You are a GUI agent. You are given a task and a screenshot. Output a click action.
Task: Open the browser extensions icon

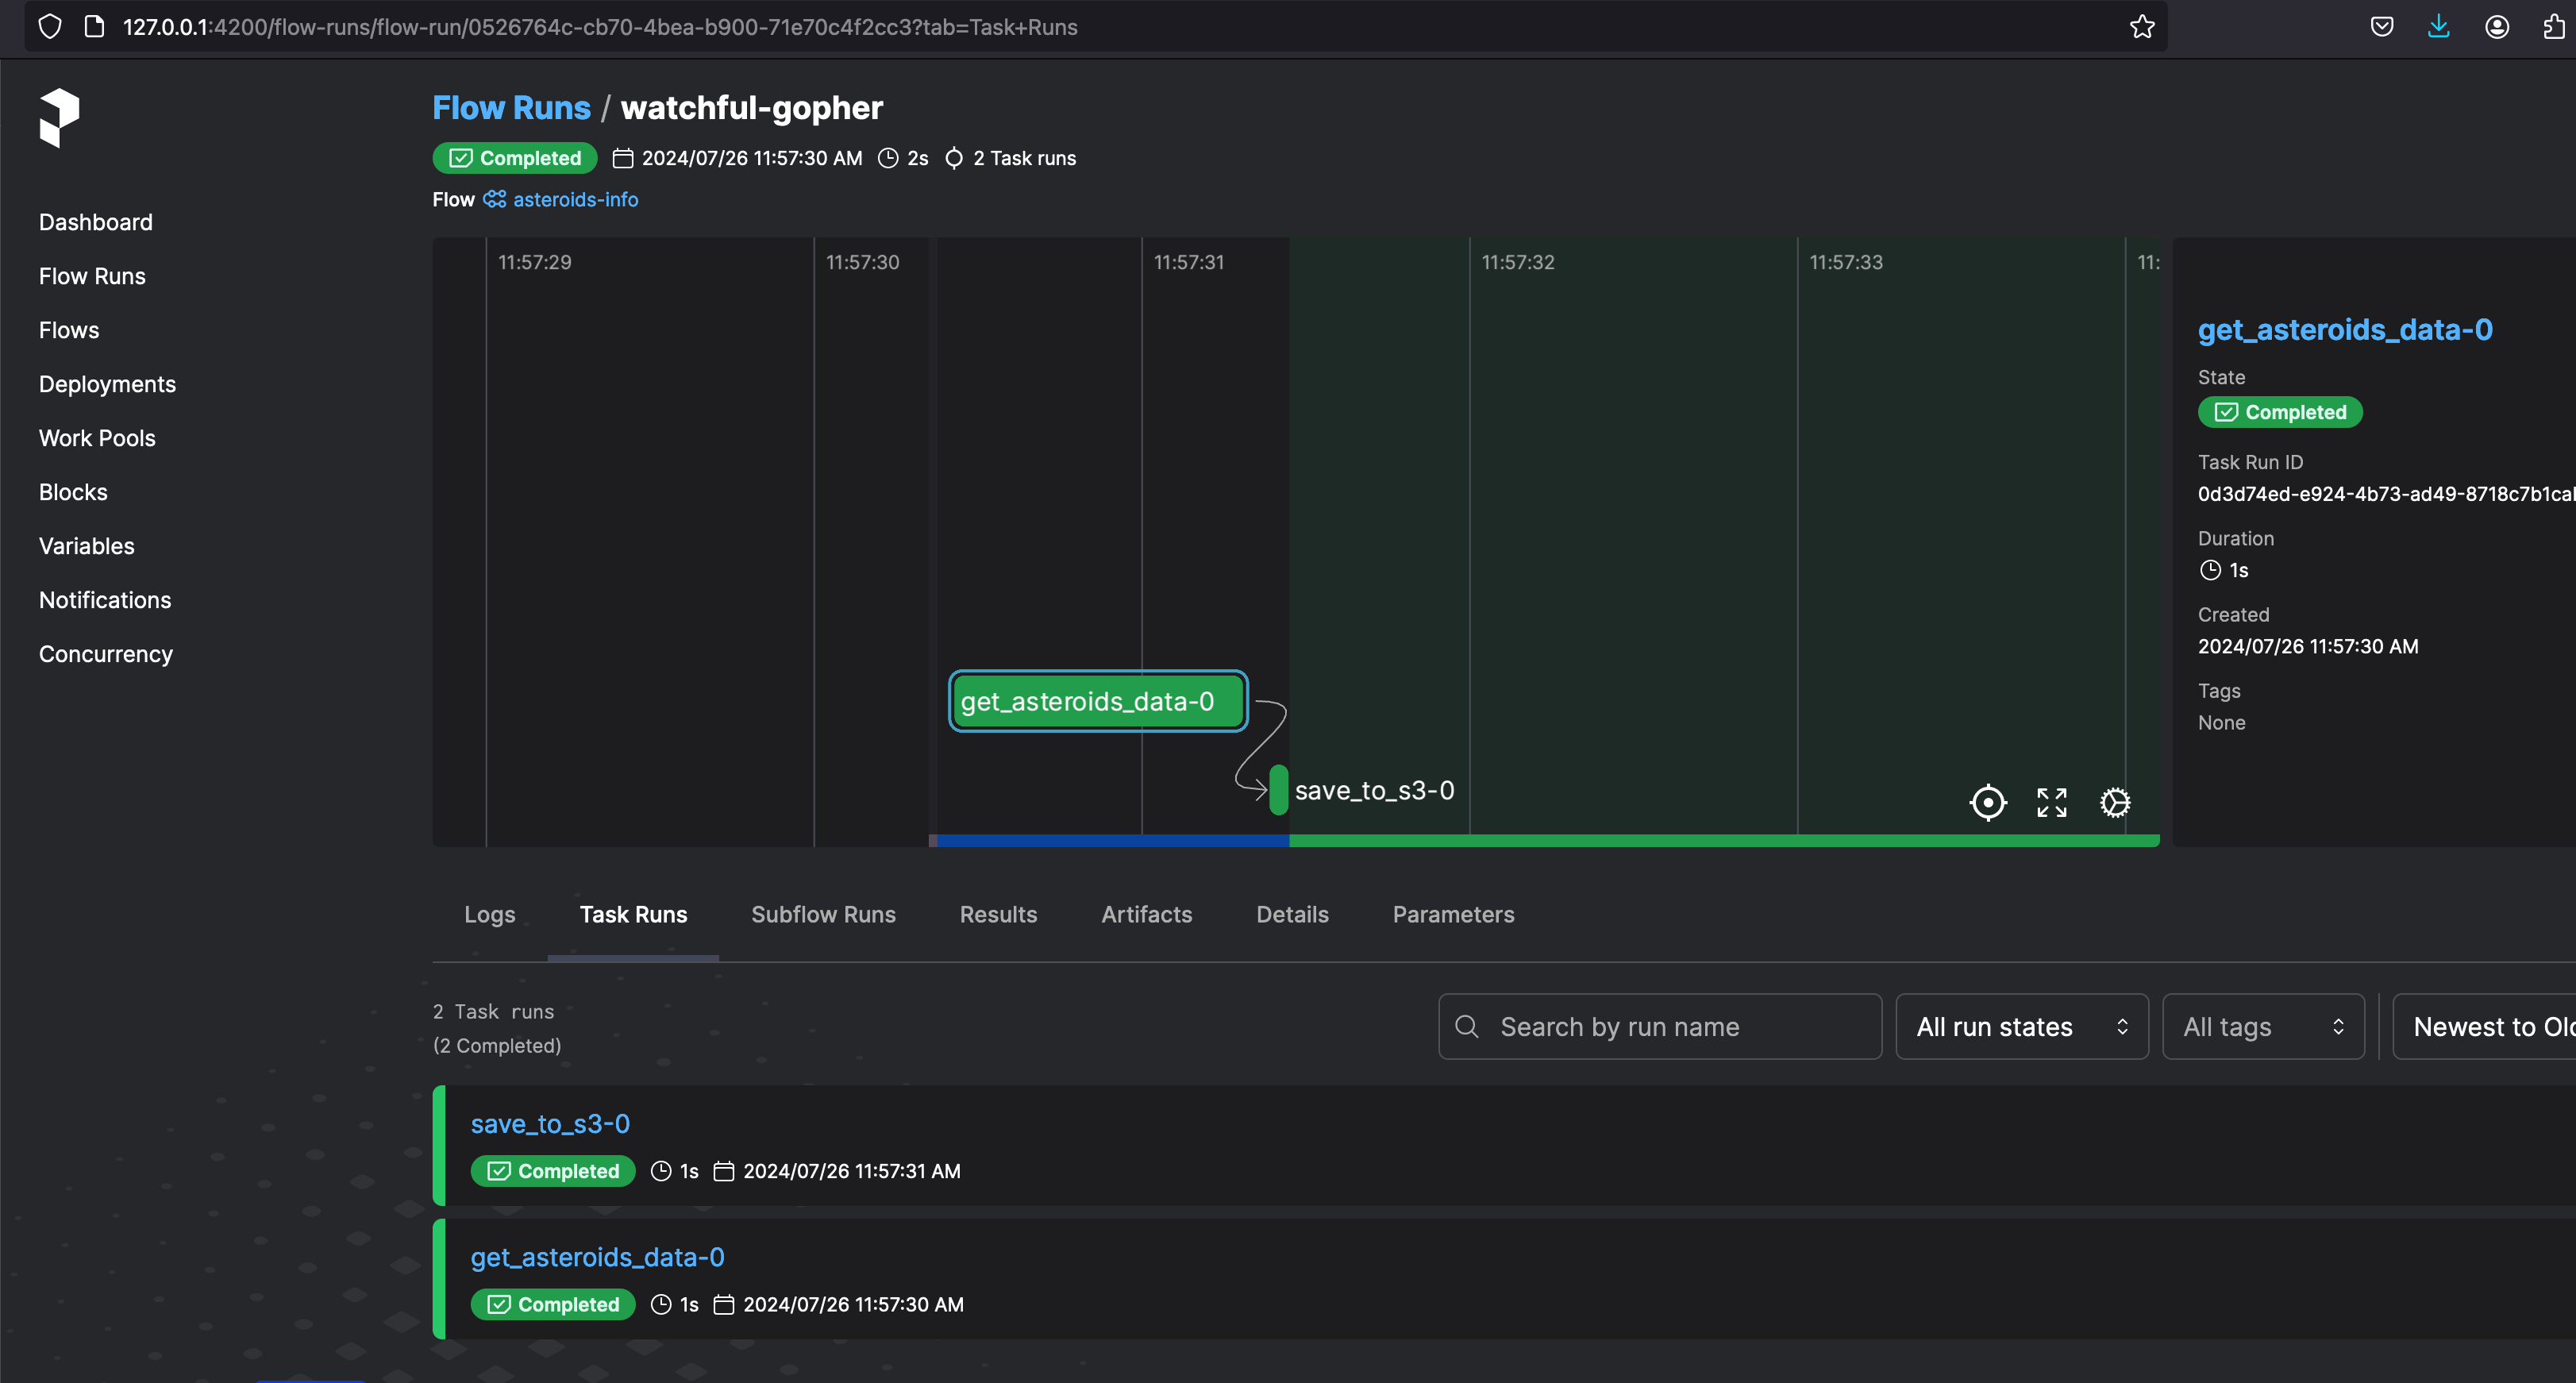coord(2555,27)
